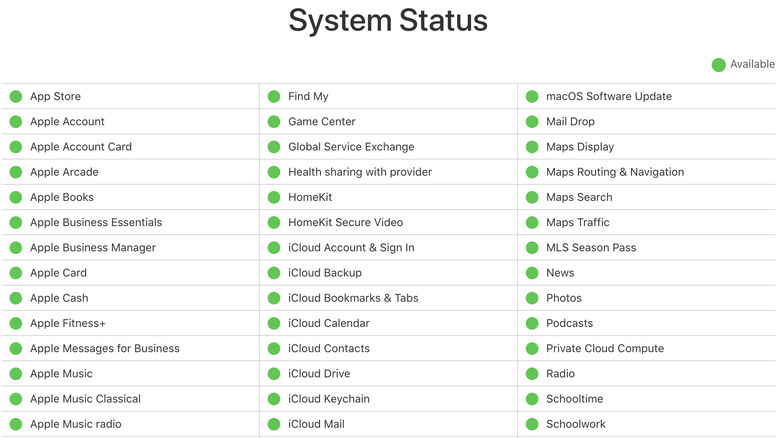Click the green status dot beside App Store
This screenshot has width=780, height=438.
coord(16,97)
